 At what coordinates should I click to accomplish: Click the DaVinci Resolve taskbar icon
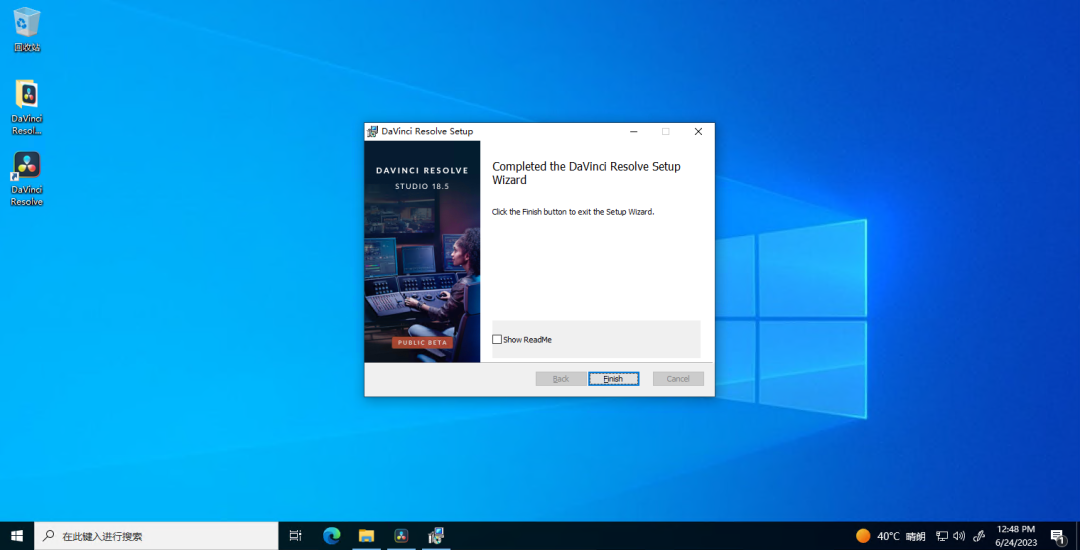click(x=401, y=536)
